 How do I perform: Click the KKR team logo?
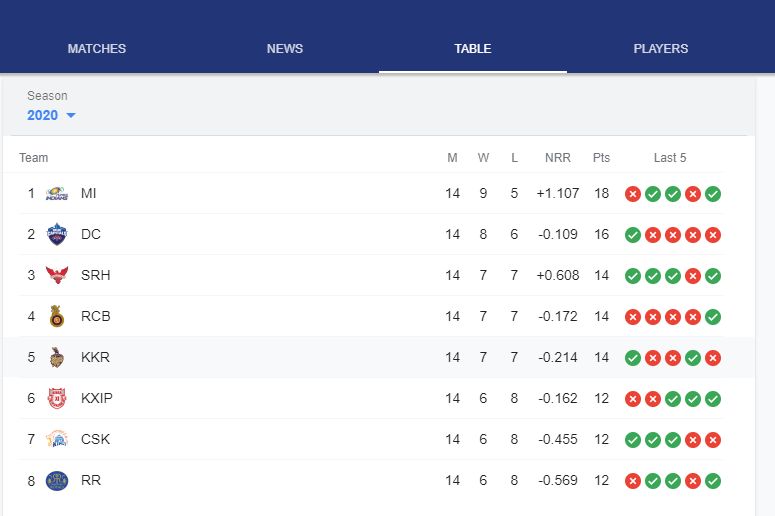click(x=57, y=357)
